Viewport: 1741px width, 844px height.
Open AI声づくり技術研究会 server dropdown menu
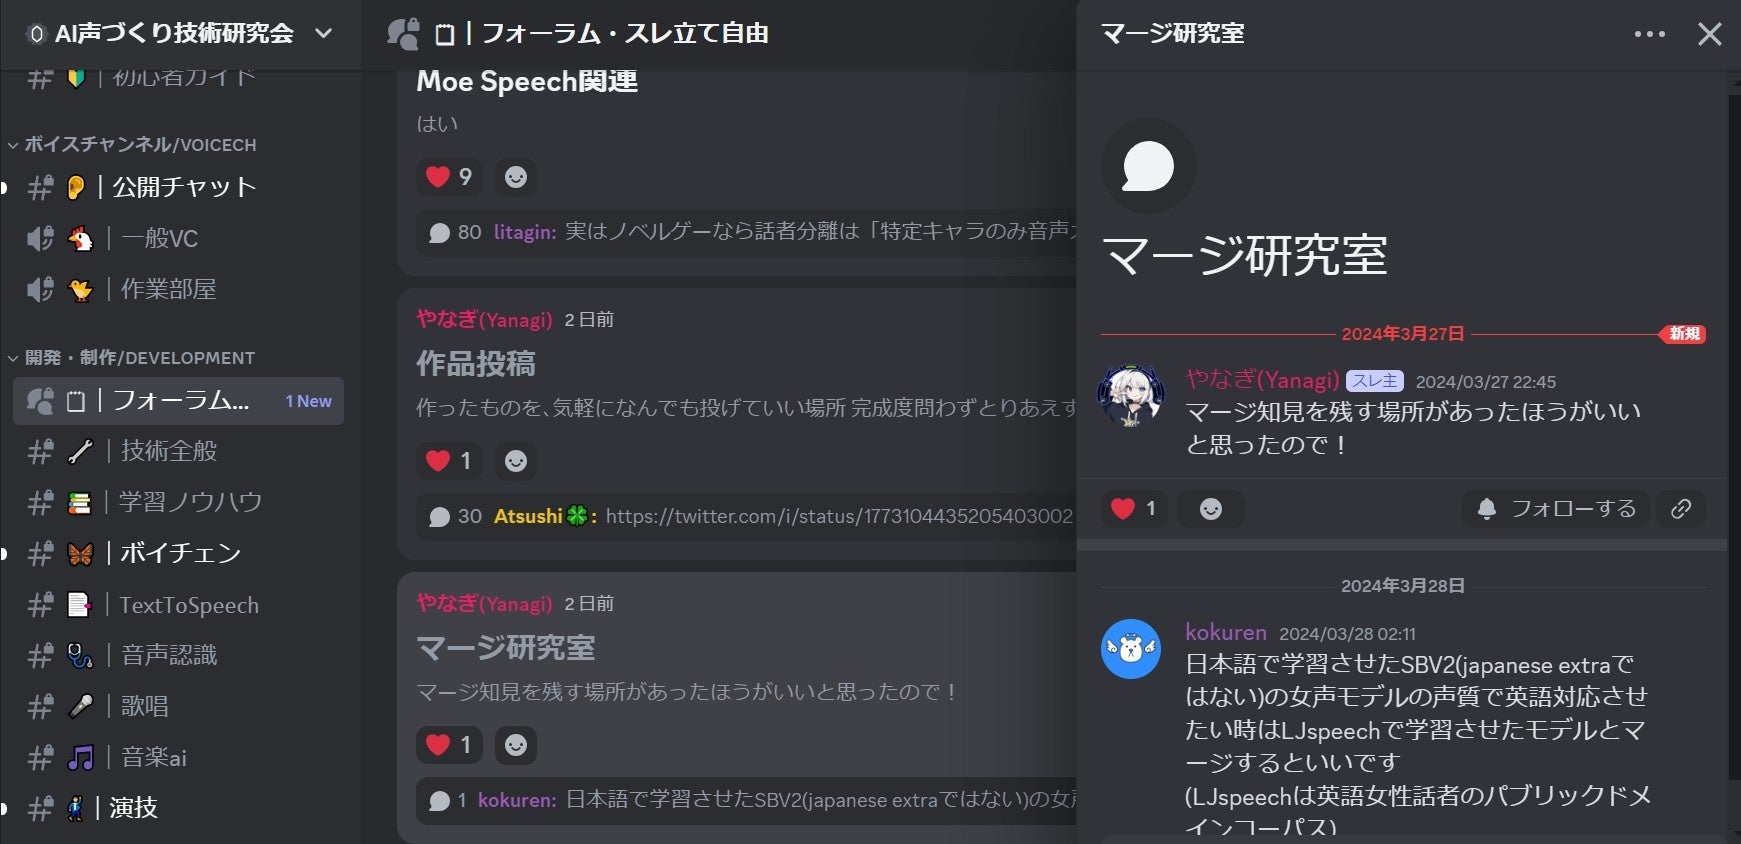tap(180, 34)
